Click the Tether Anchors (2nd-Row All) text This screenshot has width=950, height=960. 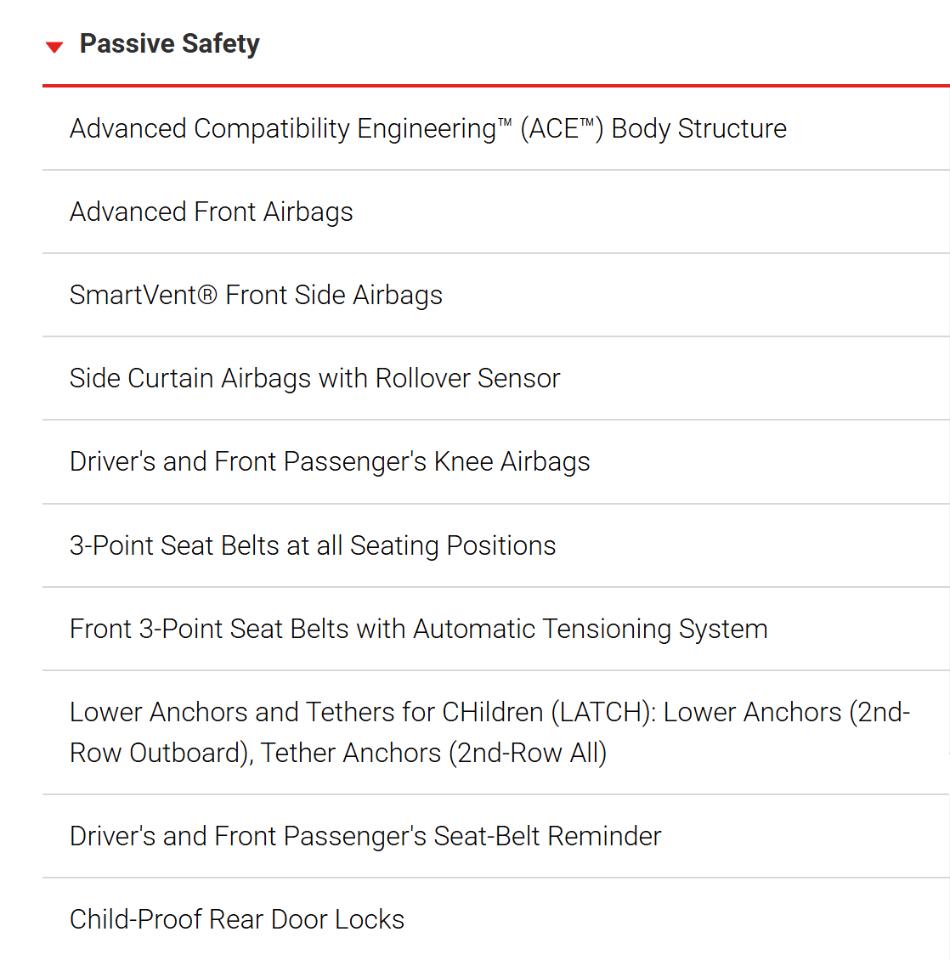coord(434,754)
